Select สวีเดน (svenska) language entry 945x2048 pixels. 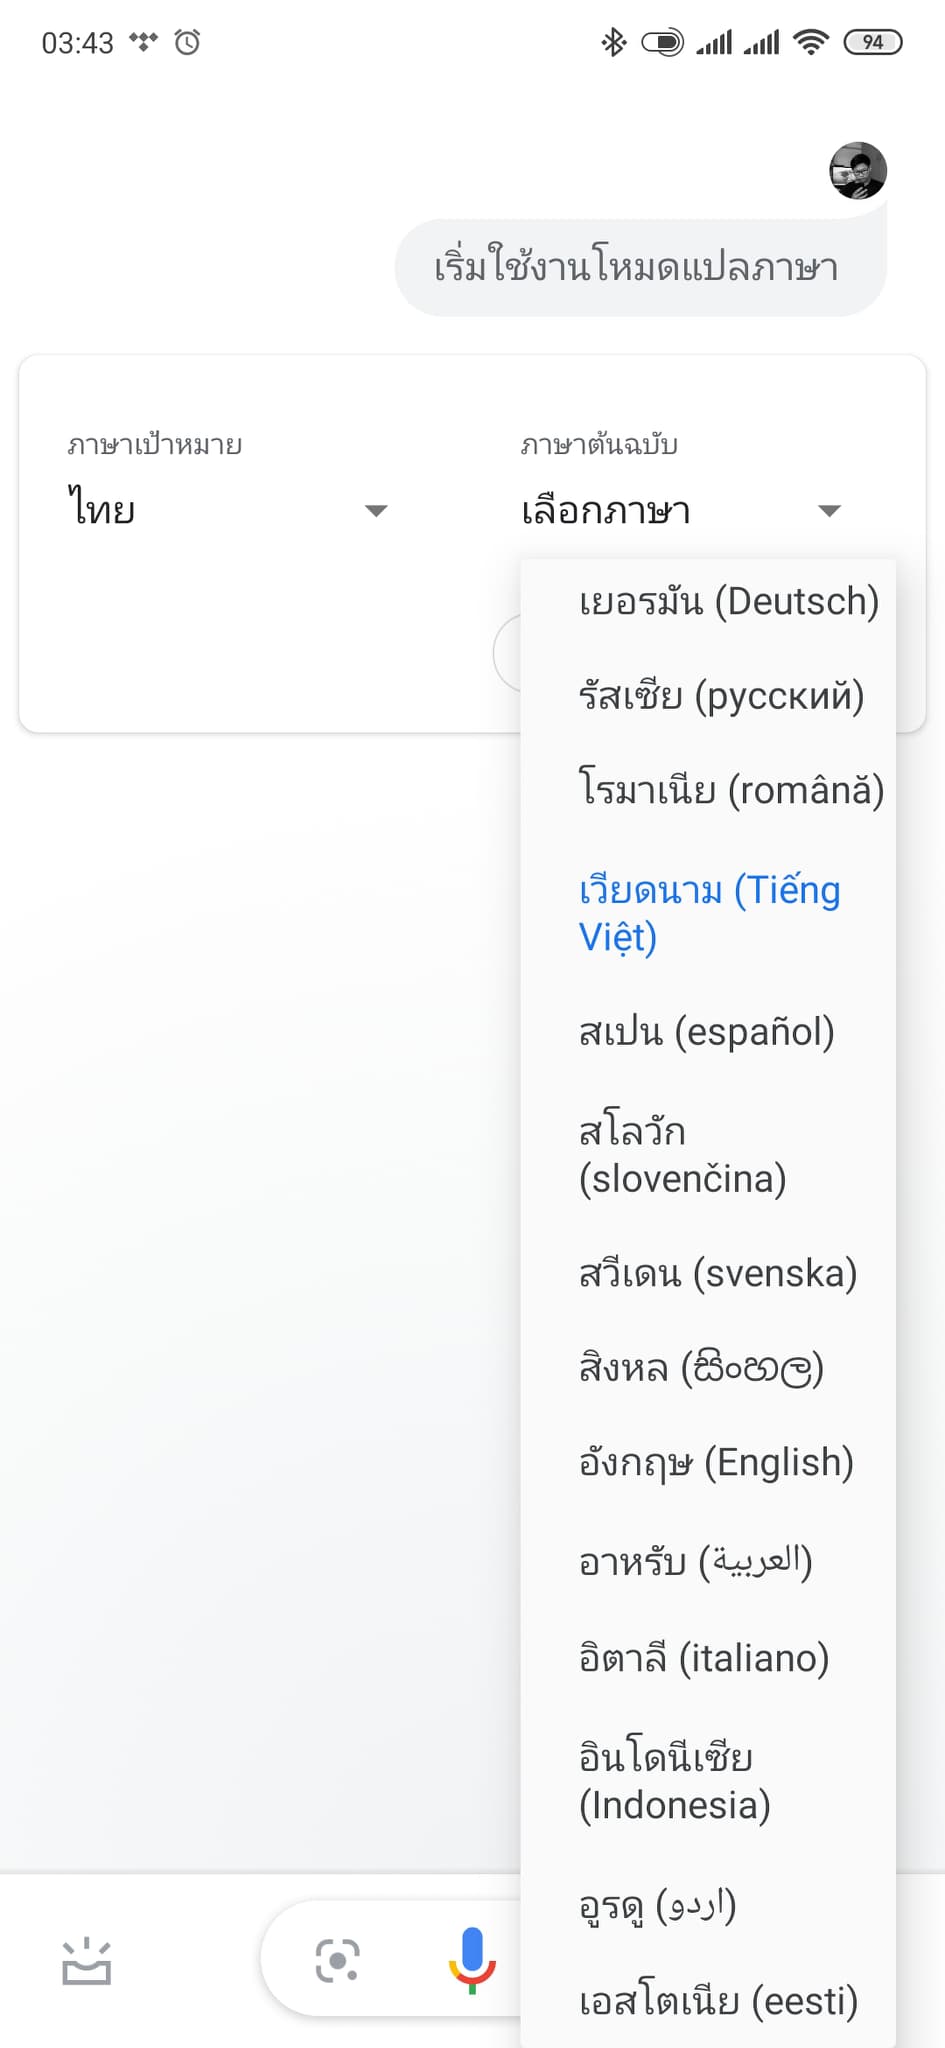(718, 1274)
